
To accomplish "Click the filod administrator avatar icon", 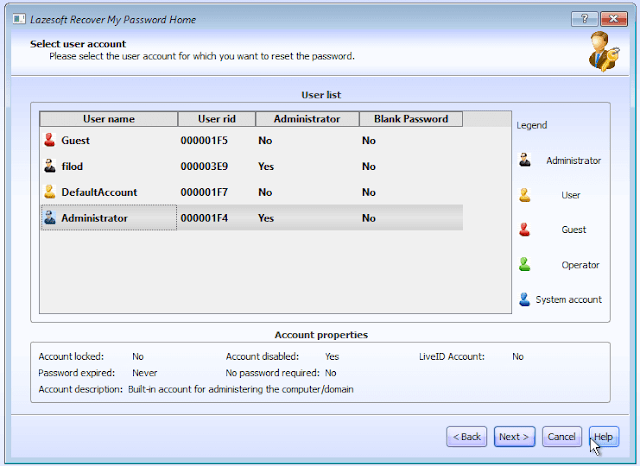I will [50, 166].
